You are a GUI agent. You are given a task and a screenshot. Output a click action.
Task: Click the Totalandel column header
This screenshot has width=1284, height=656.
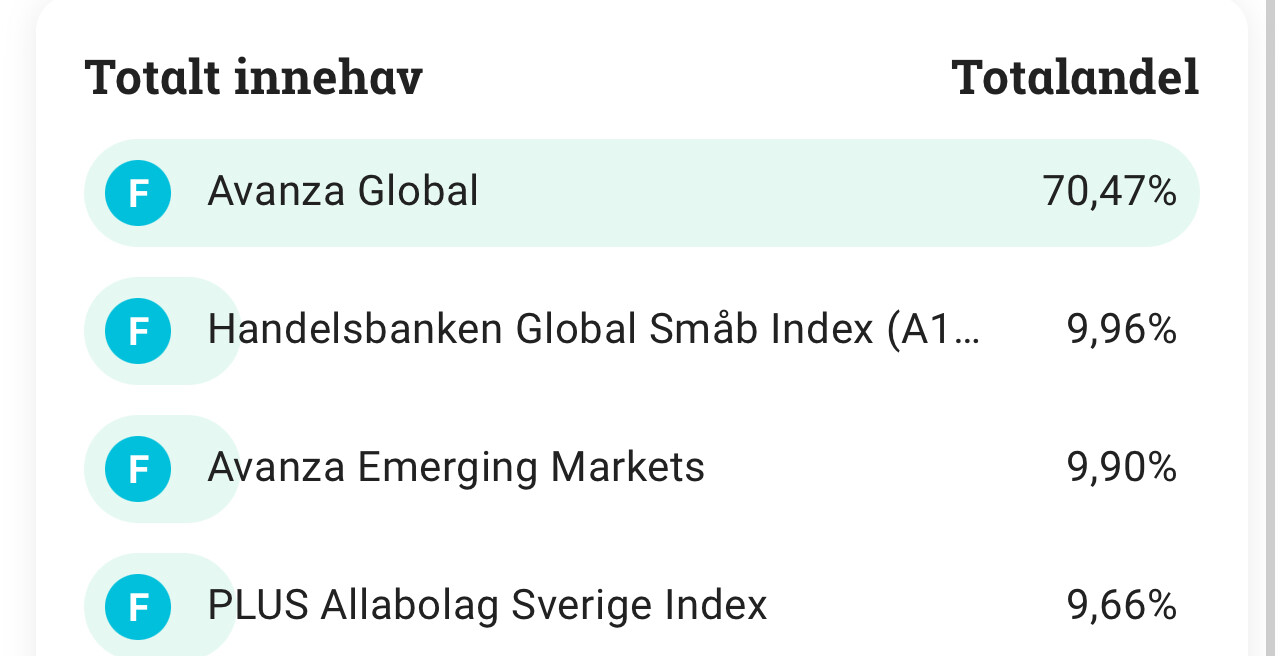[x=1075, y=77]
